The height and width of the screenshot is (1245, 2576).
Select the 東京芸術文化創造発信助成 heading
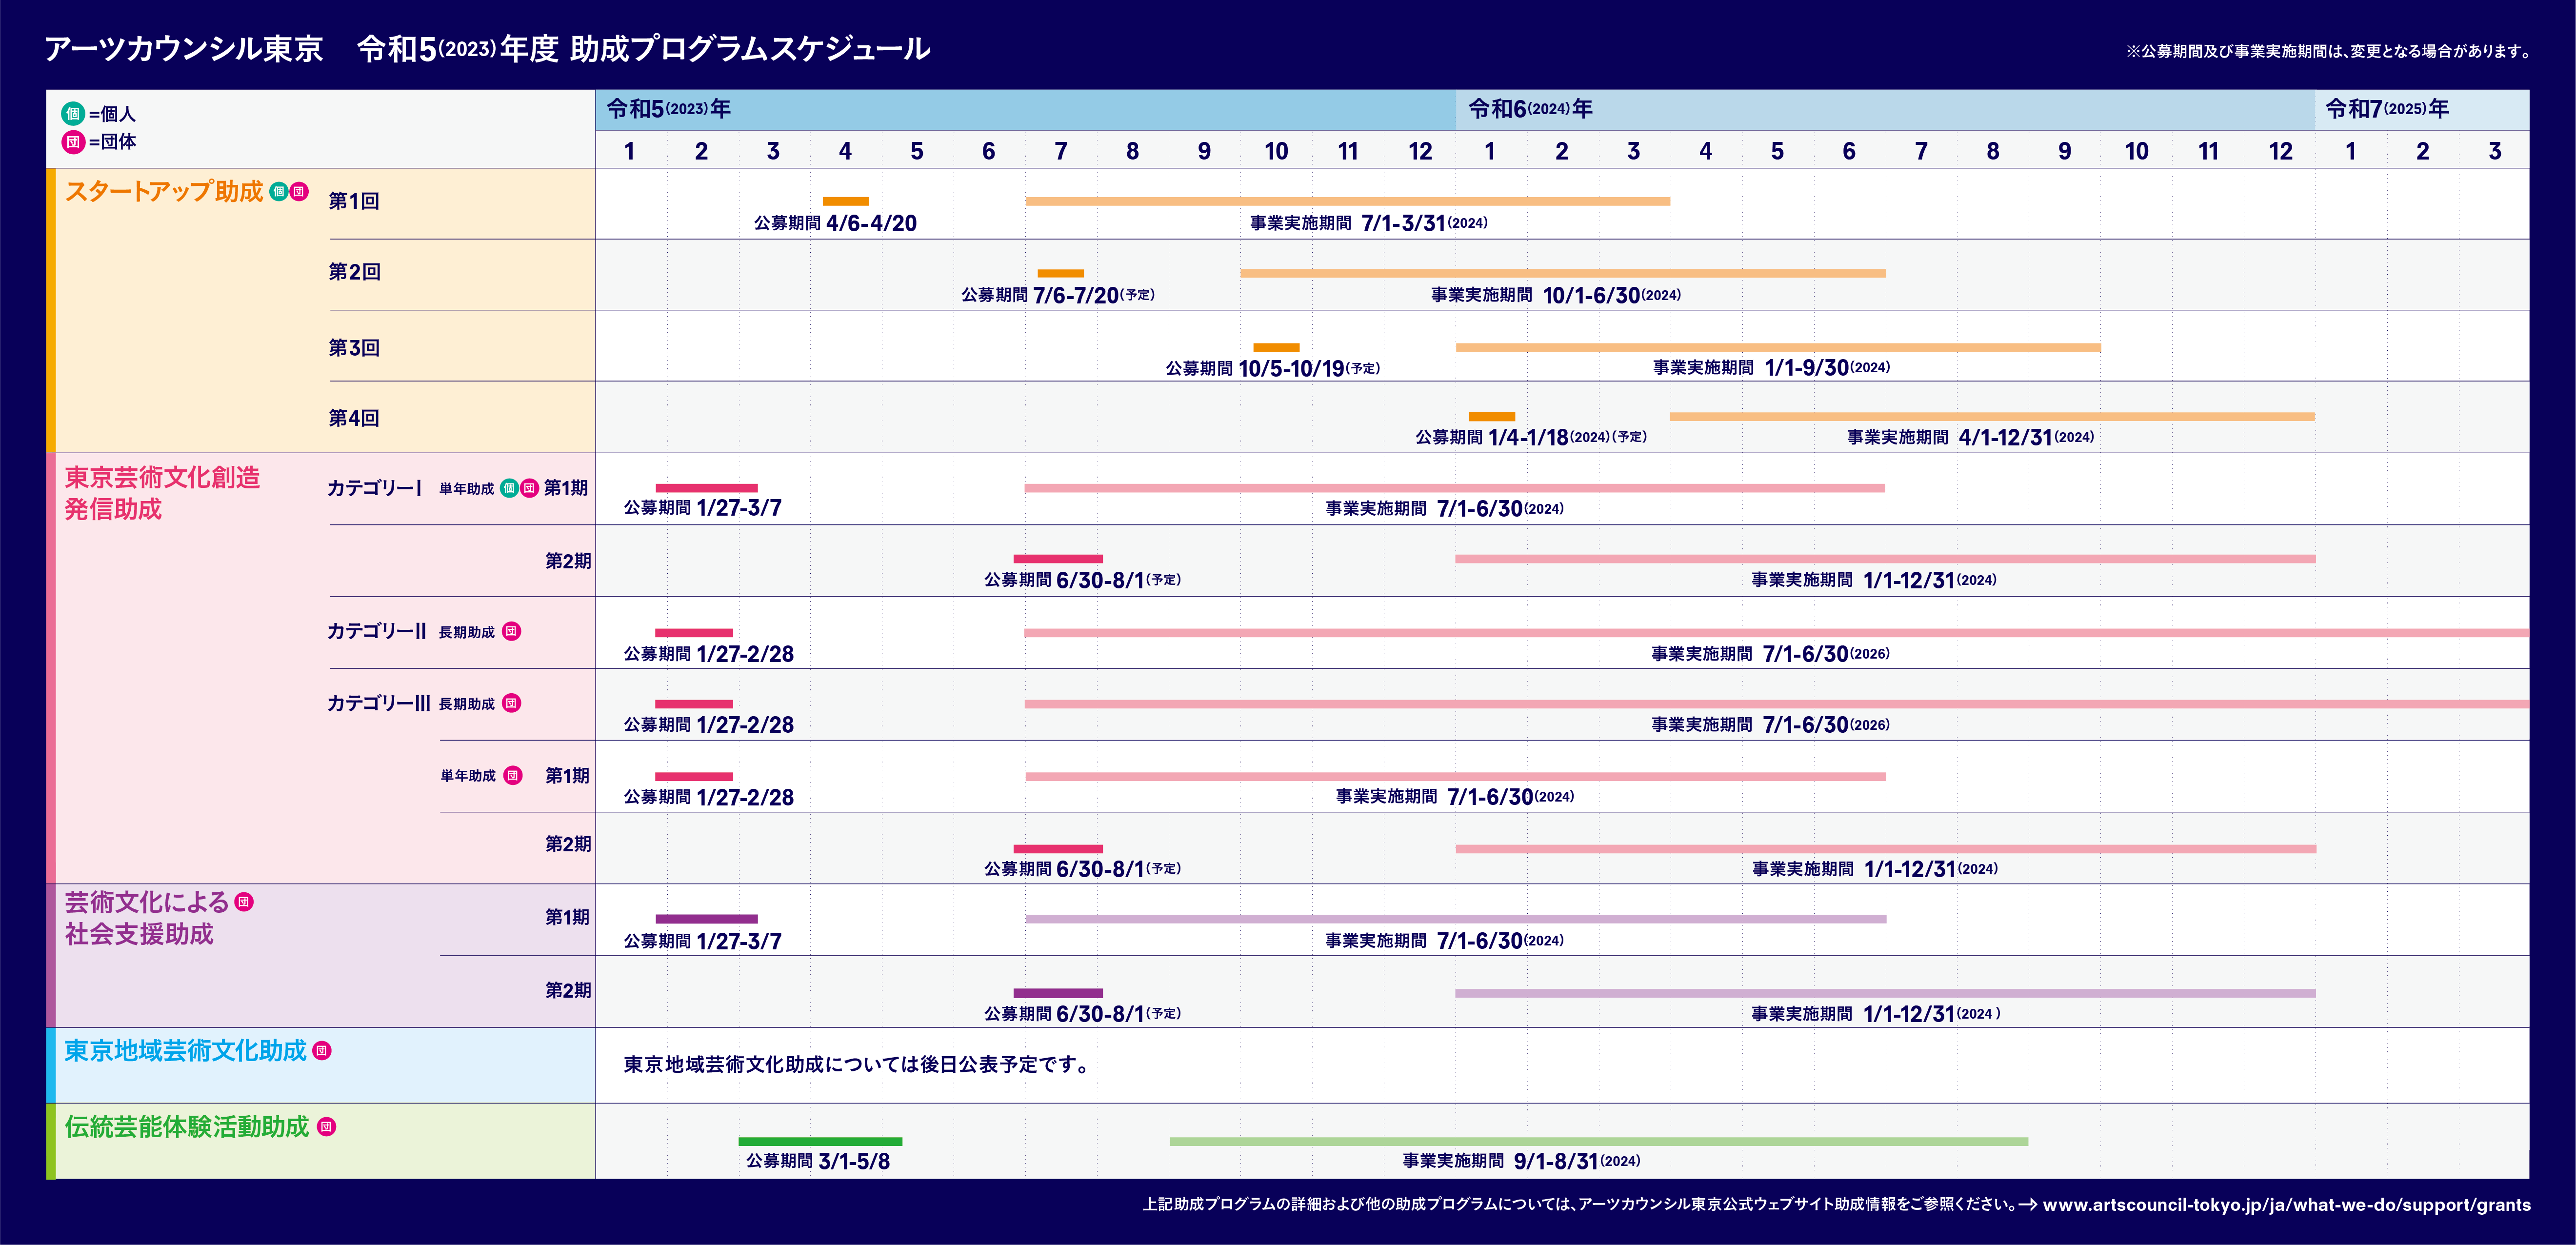coord(162,493)
